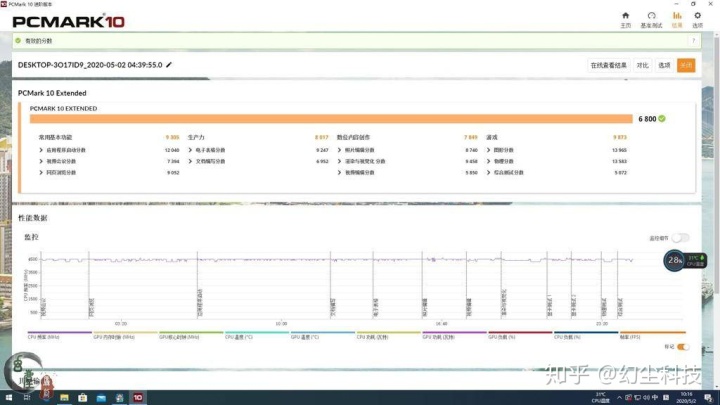Expand the video conferencing score (7 394)
The height and width of the screenshot is (405, 720).
(41, 161)
